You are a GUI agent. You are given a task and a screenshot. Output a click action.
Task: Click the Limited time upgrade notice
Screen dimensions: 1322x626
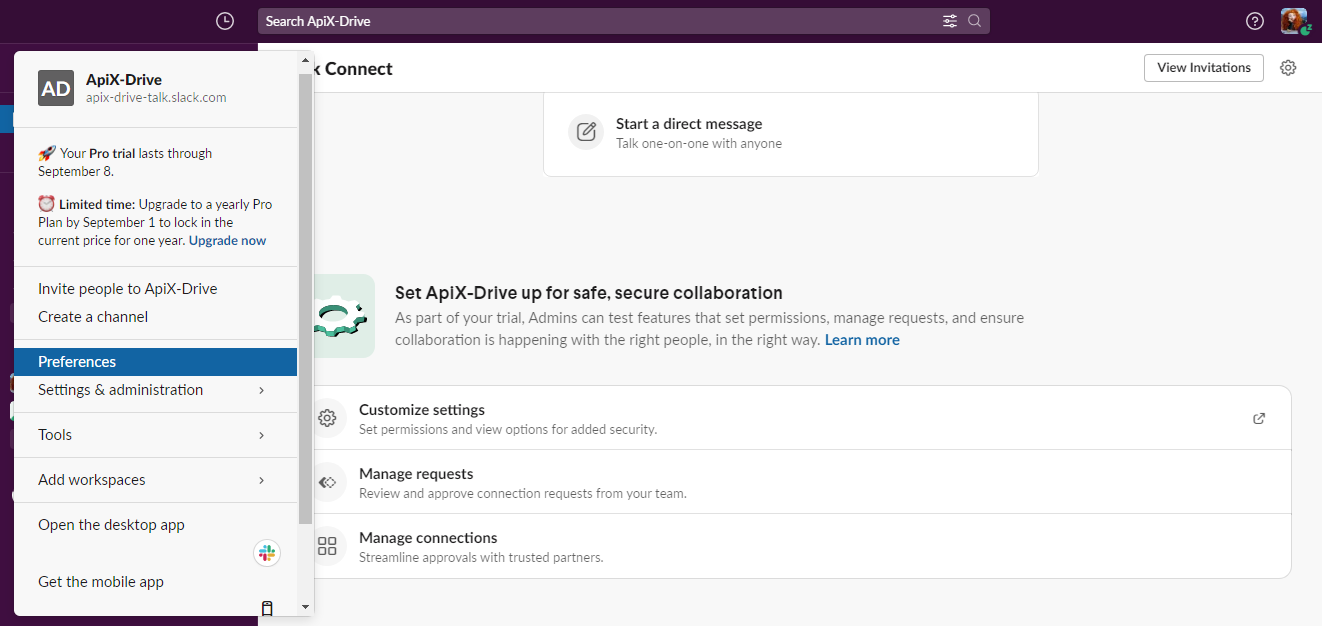coord(155,222)
